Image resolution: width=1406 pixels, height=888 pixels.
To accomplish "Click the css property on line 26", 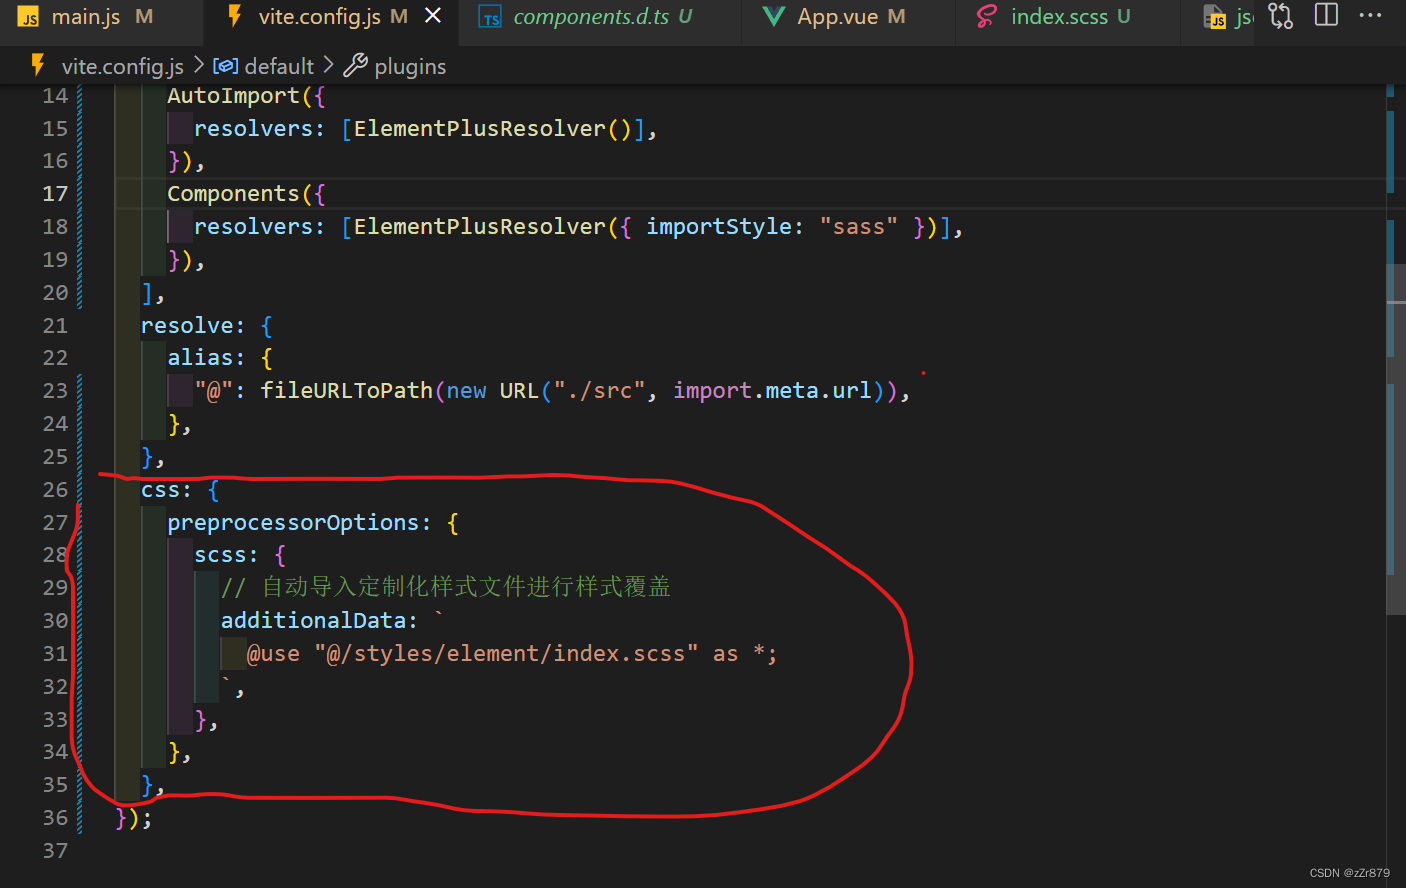I will point(160,490).
